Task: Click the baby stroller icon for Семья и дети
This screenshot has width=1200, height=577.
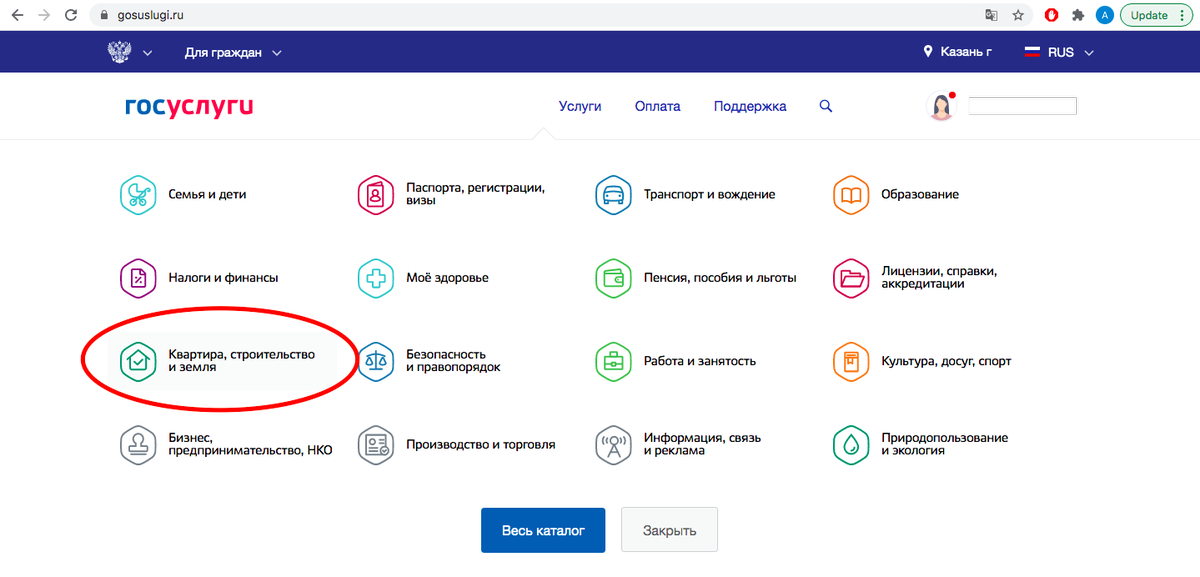Action: pyautogui.click(x=137, y=195)
